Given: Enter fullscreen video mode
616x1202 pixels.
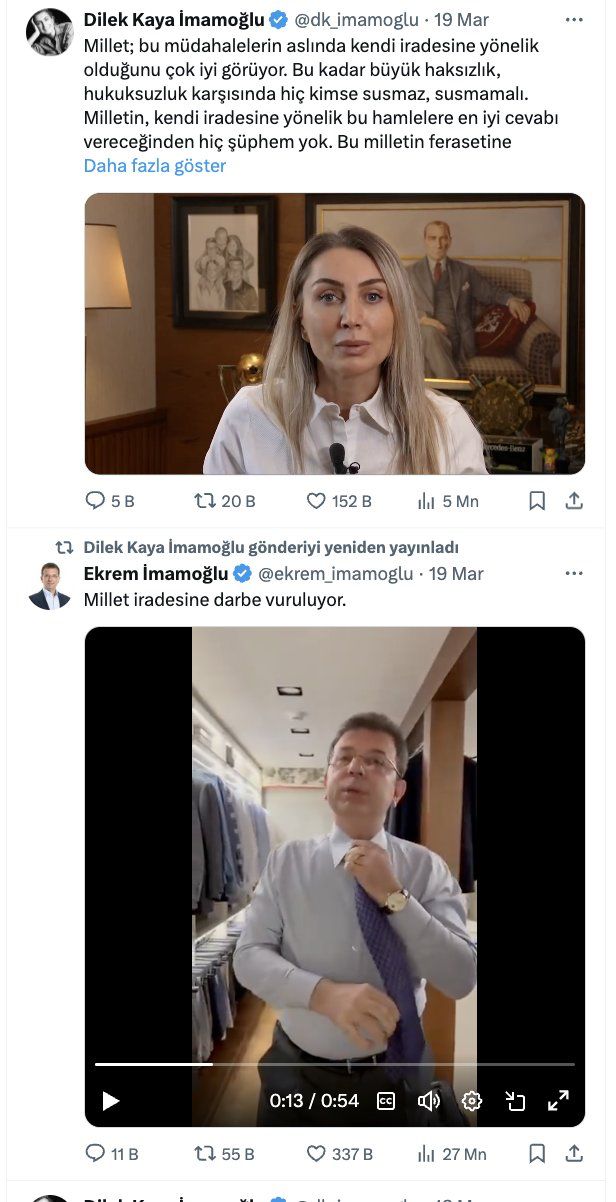Looking at the screenshot, I should pos(558,1101).
